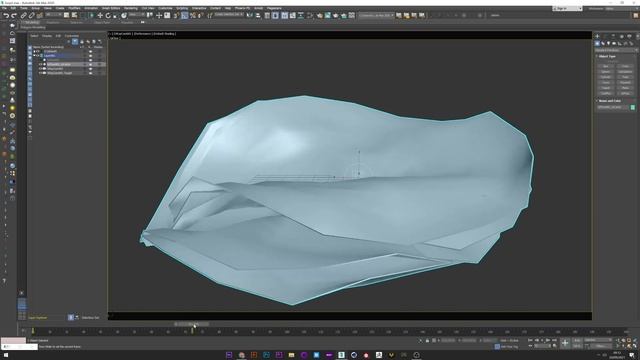Toggle 3D Snaps in main toolbar
640x360 pixels.
[176, 16]
